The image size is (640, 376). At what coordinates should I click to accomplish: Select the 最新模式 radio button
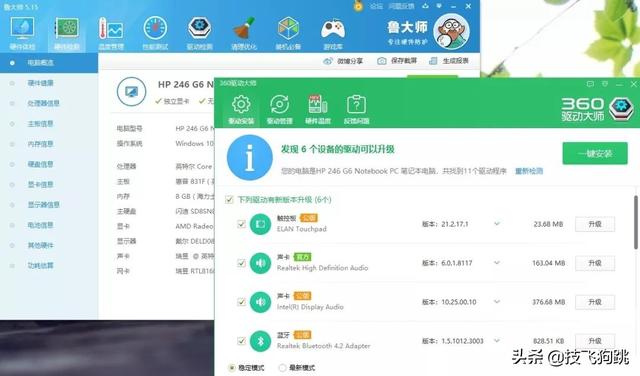[x=282, y=368]
